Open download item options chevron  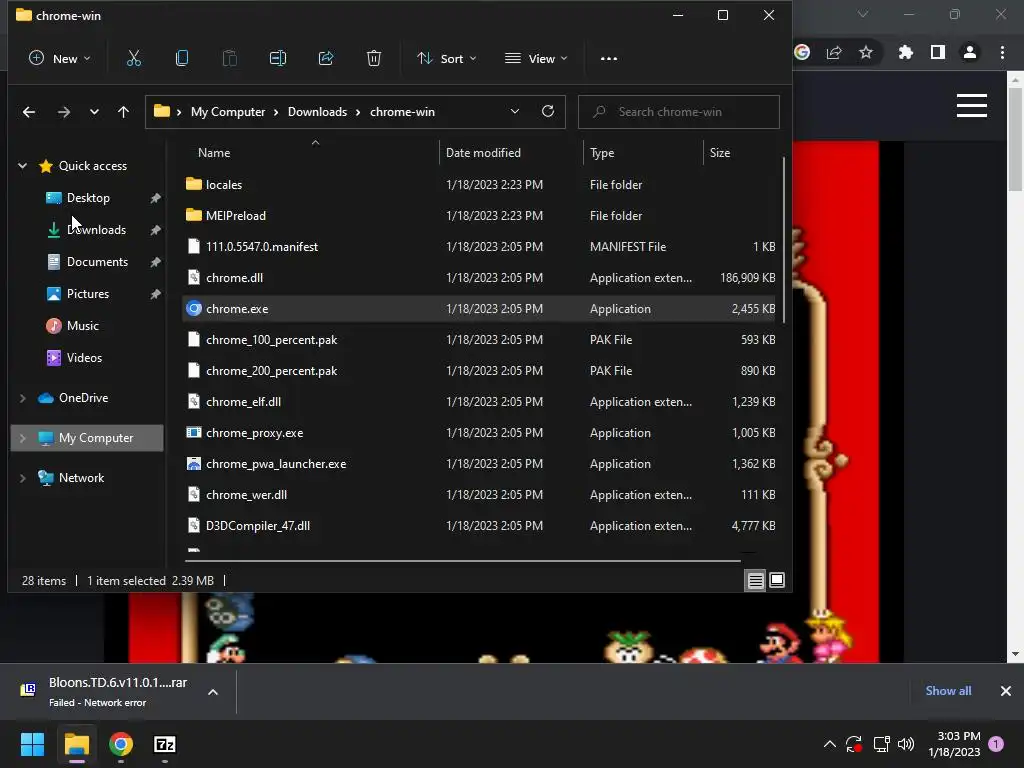213,692
